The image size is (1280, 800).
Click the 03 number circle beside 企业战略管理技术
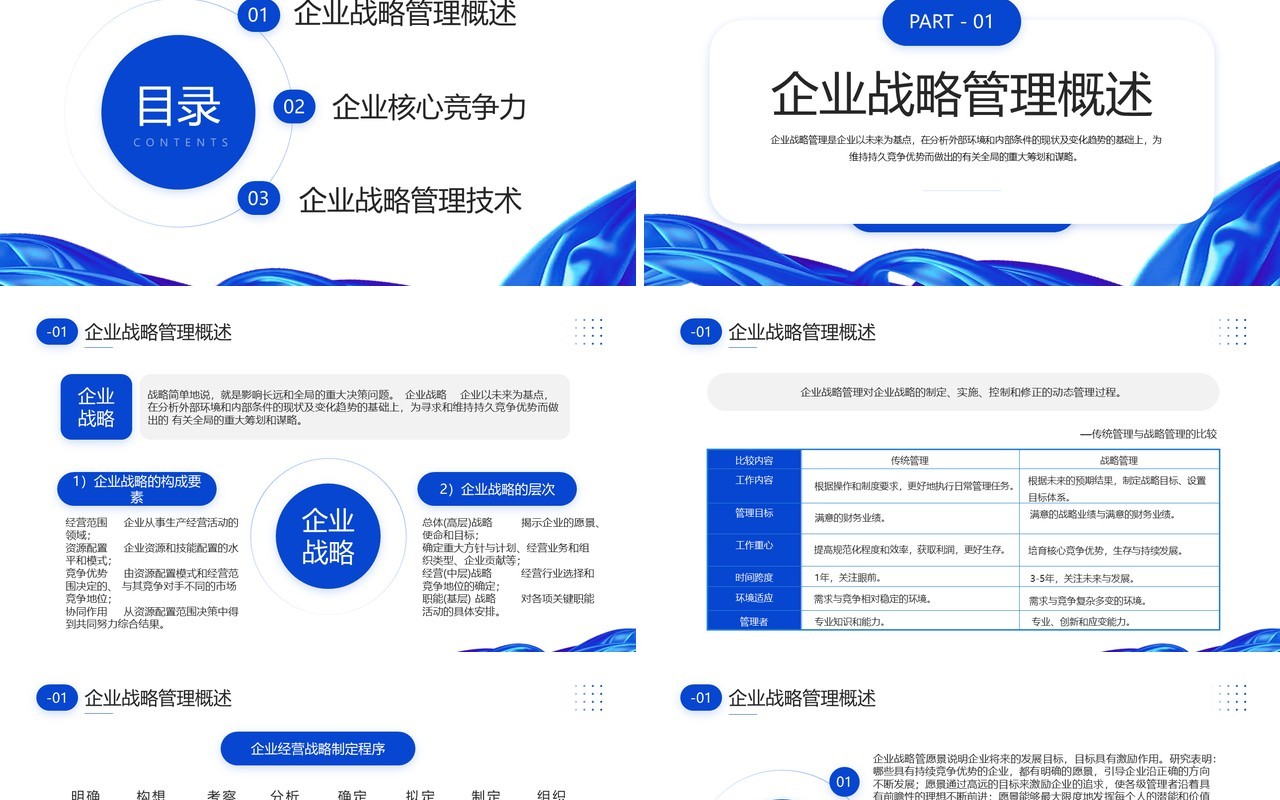[x=259, y=198]
